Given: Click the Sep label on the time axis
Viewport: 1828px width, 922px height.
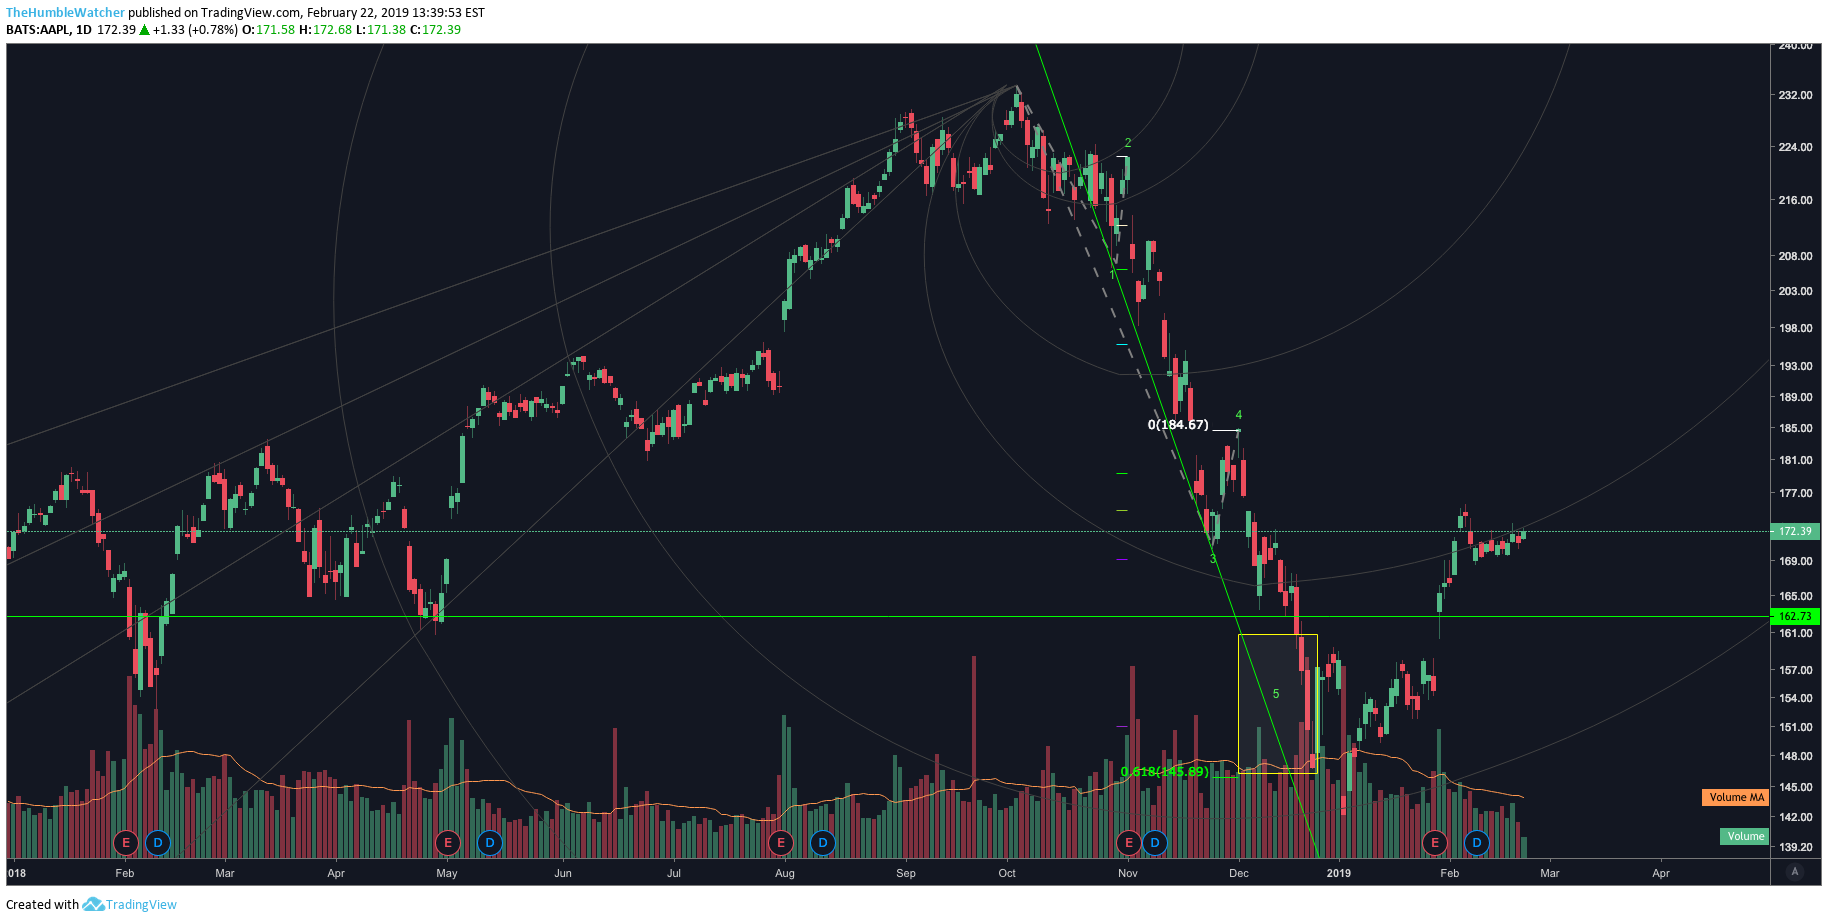Looking at the screenshot, I should pos(906,873).
